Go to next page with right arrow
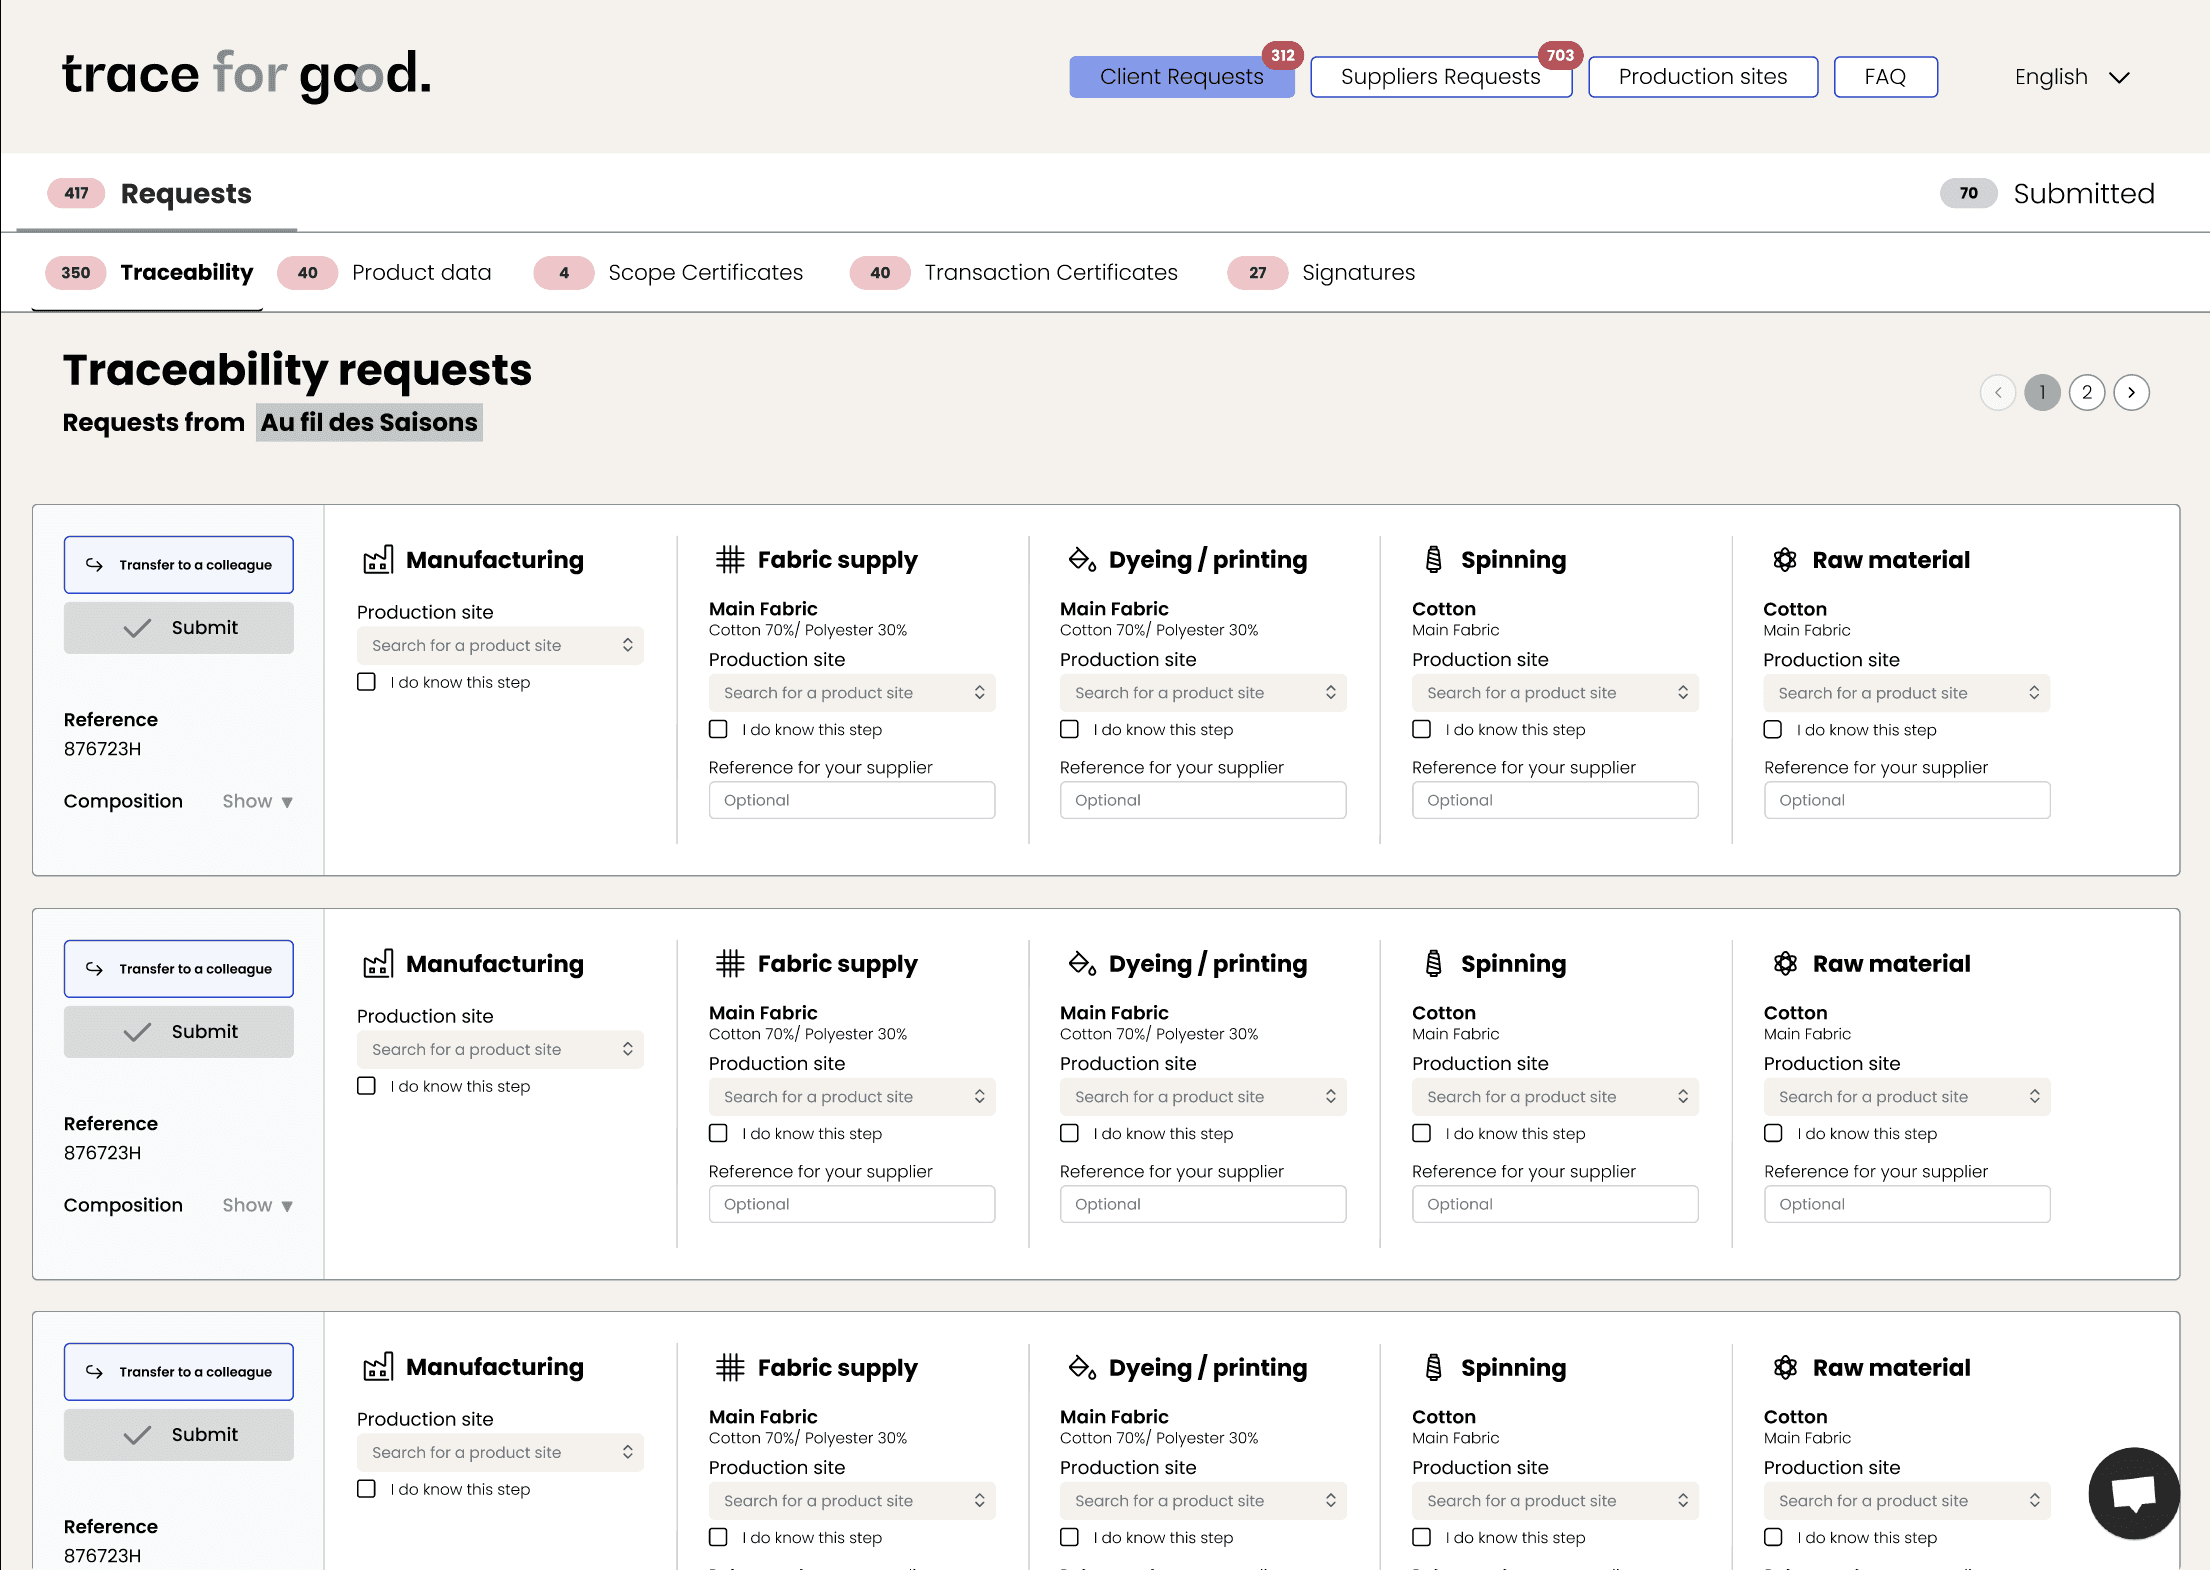This screenshot has height=1570, width=2210. [x=2131, y=393]
